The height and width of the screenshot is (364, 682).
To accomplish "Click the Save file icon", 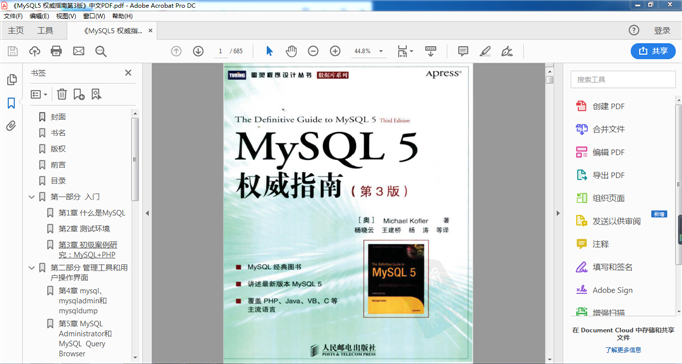I will point(13,51).
